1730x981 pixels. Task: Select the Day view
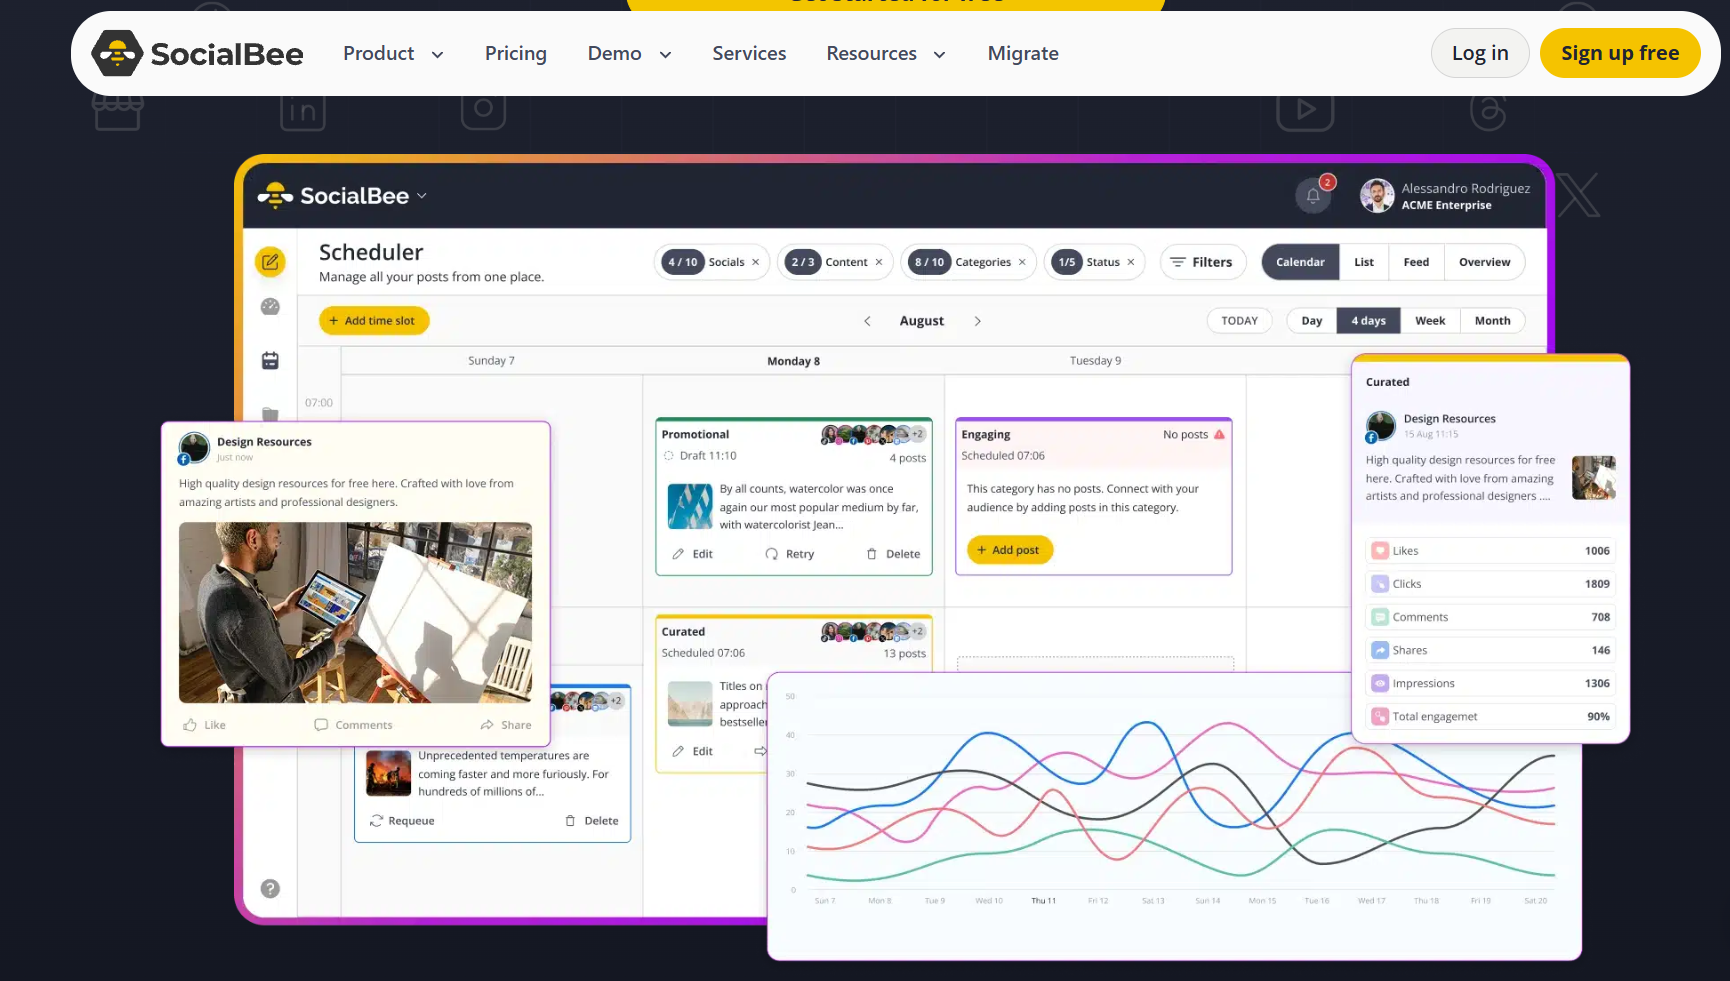[1312, 321]
